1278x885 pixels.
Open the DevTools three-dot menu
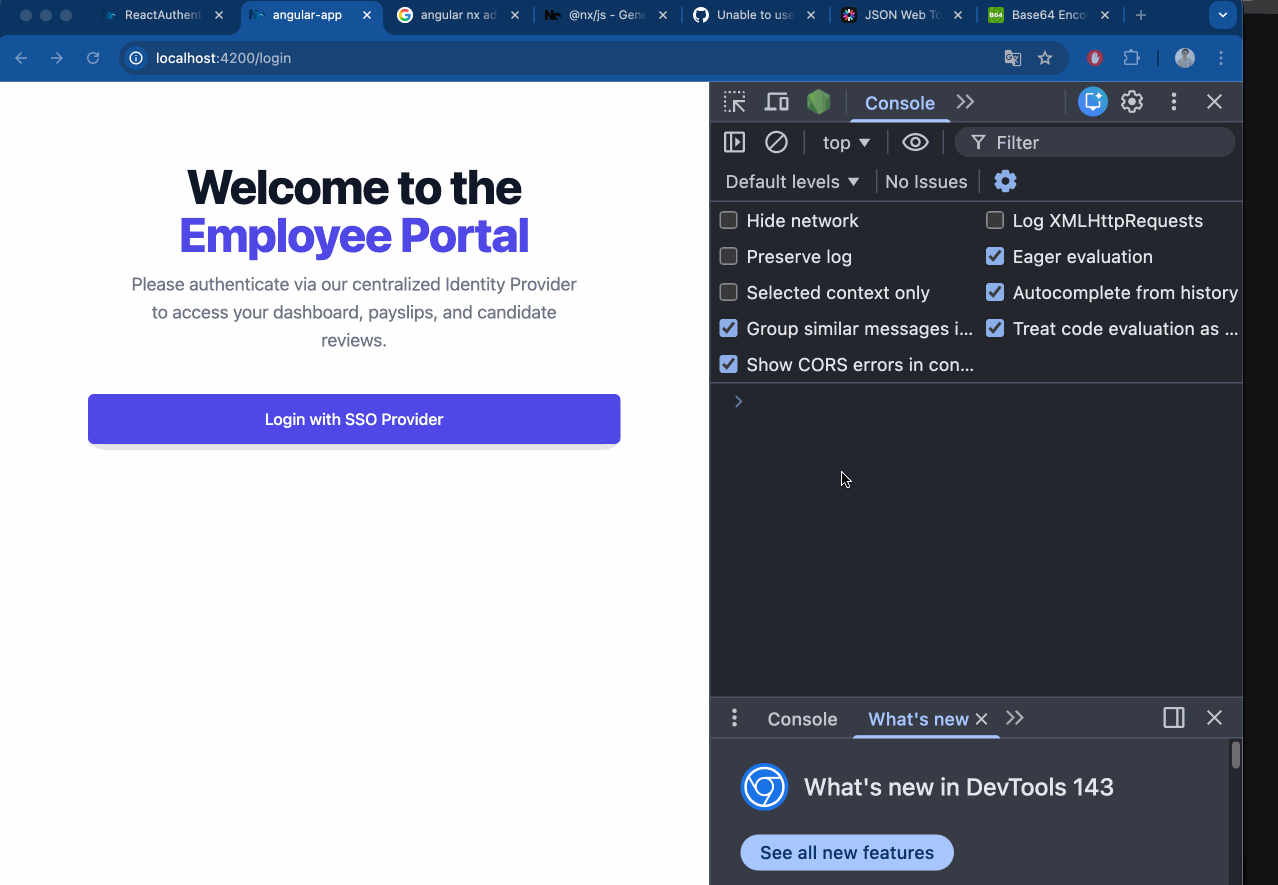(x=1173, y=101)
